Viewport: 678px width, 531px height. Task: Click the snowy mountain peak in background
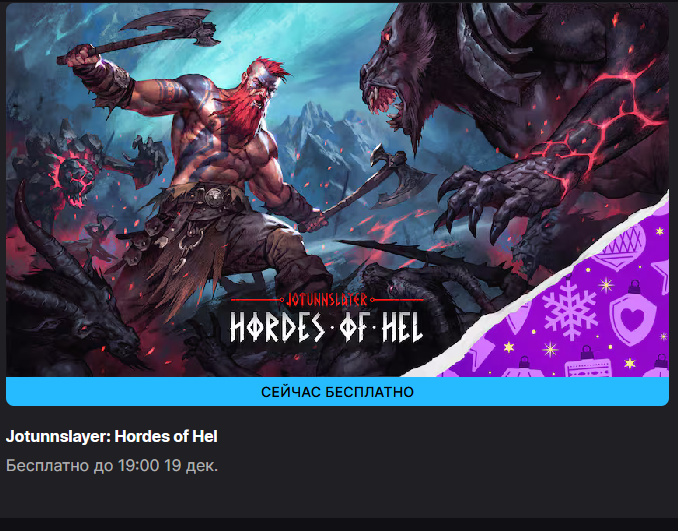311,130
